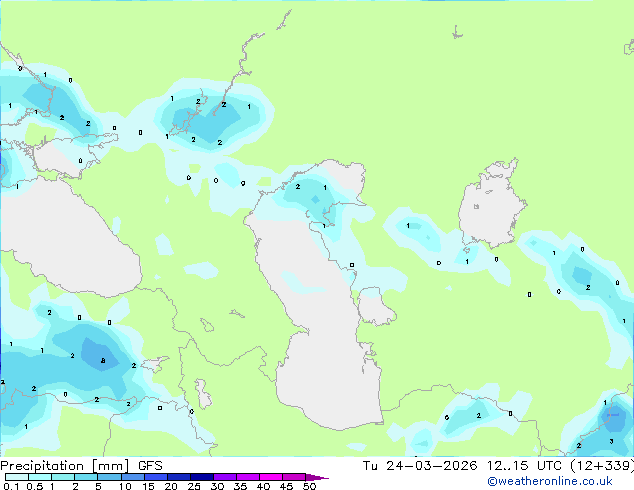Click the 0.1 to 0.5 mm legend swatch
The image size is (634, 490).
point(17,477)
